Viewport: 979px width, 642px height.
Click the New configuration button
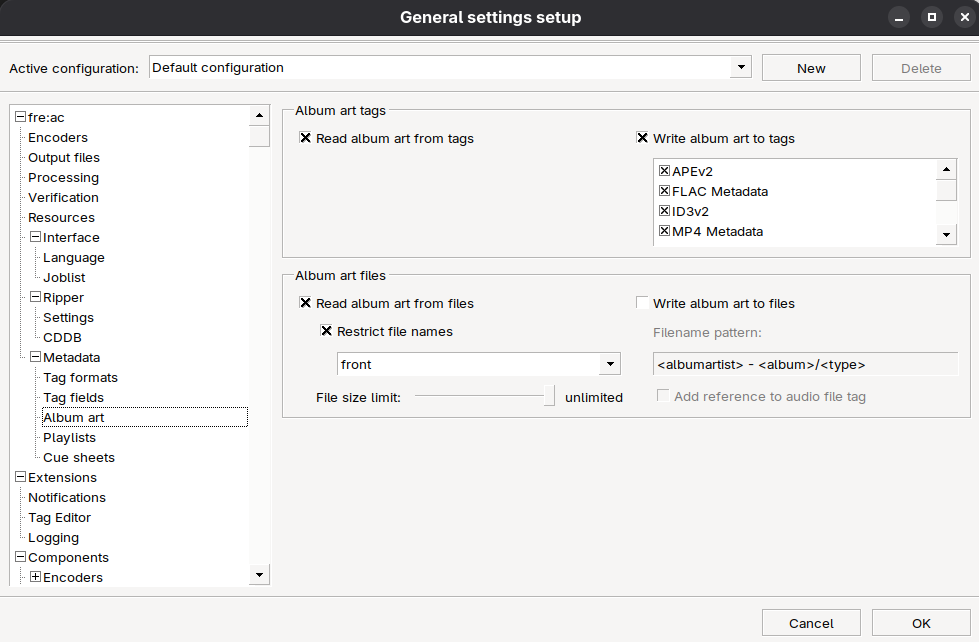coord(811,68)
